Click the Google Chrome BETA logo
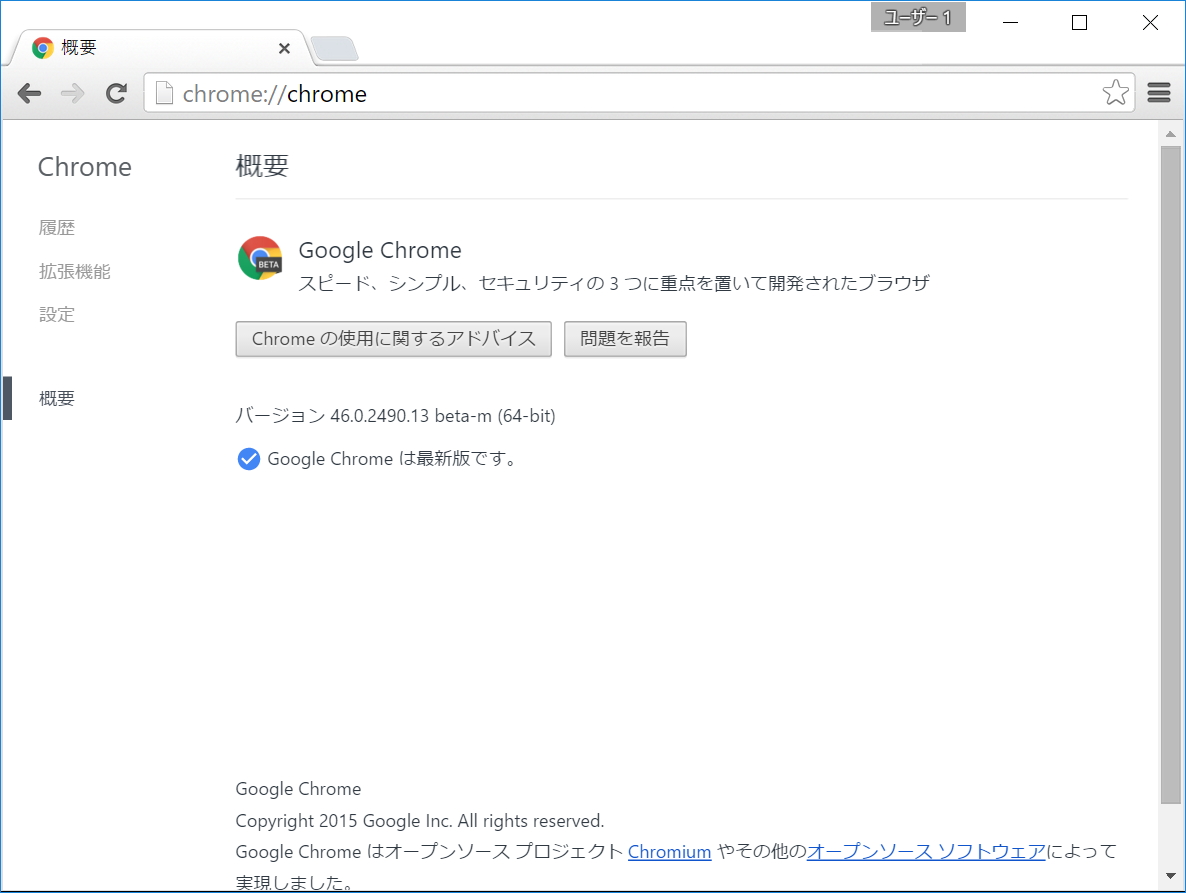This screenshot has width=1186, height=893. pos(260,258)
